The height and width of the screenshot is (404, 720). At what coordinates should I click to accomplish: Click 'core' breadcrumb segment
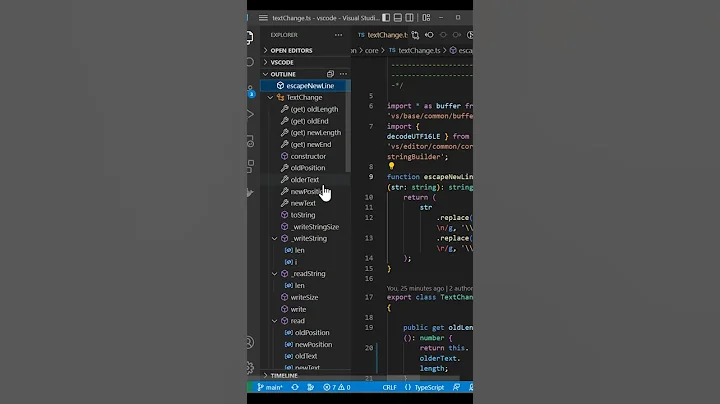pos(371,50)
